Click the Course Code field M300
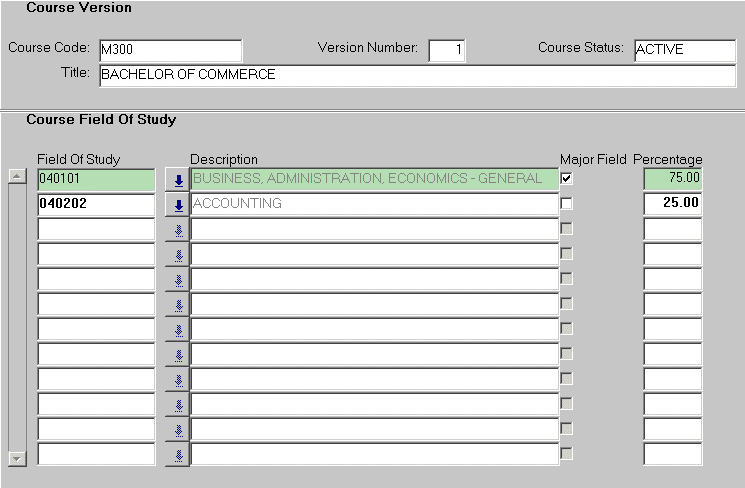The width and height of the screenshot is (745, 488). pos(169,50)
